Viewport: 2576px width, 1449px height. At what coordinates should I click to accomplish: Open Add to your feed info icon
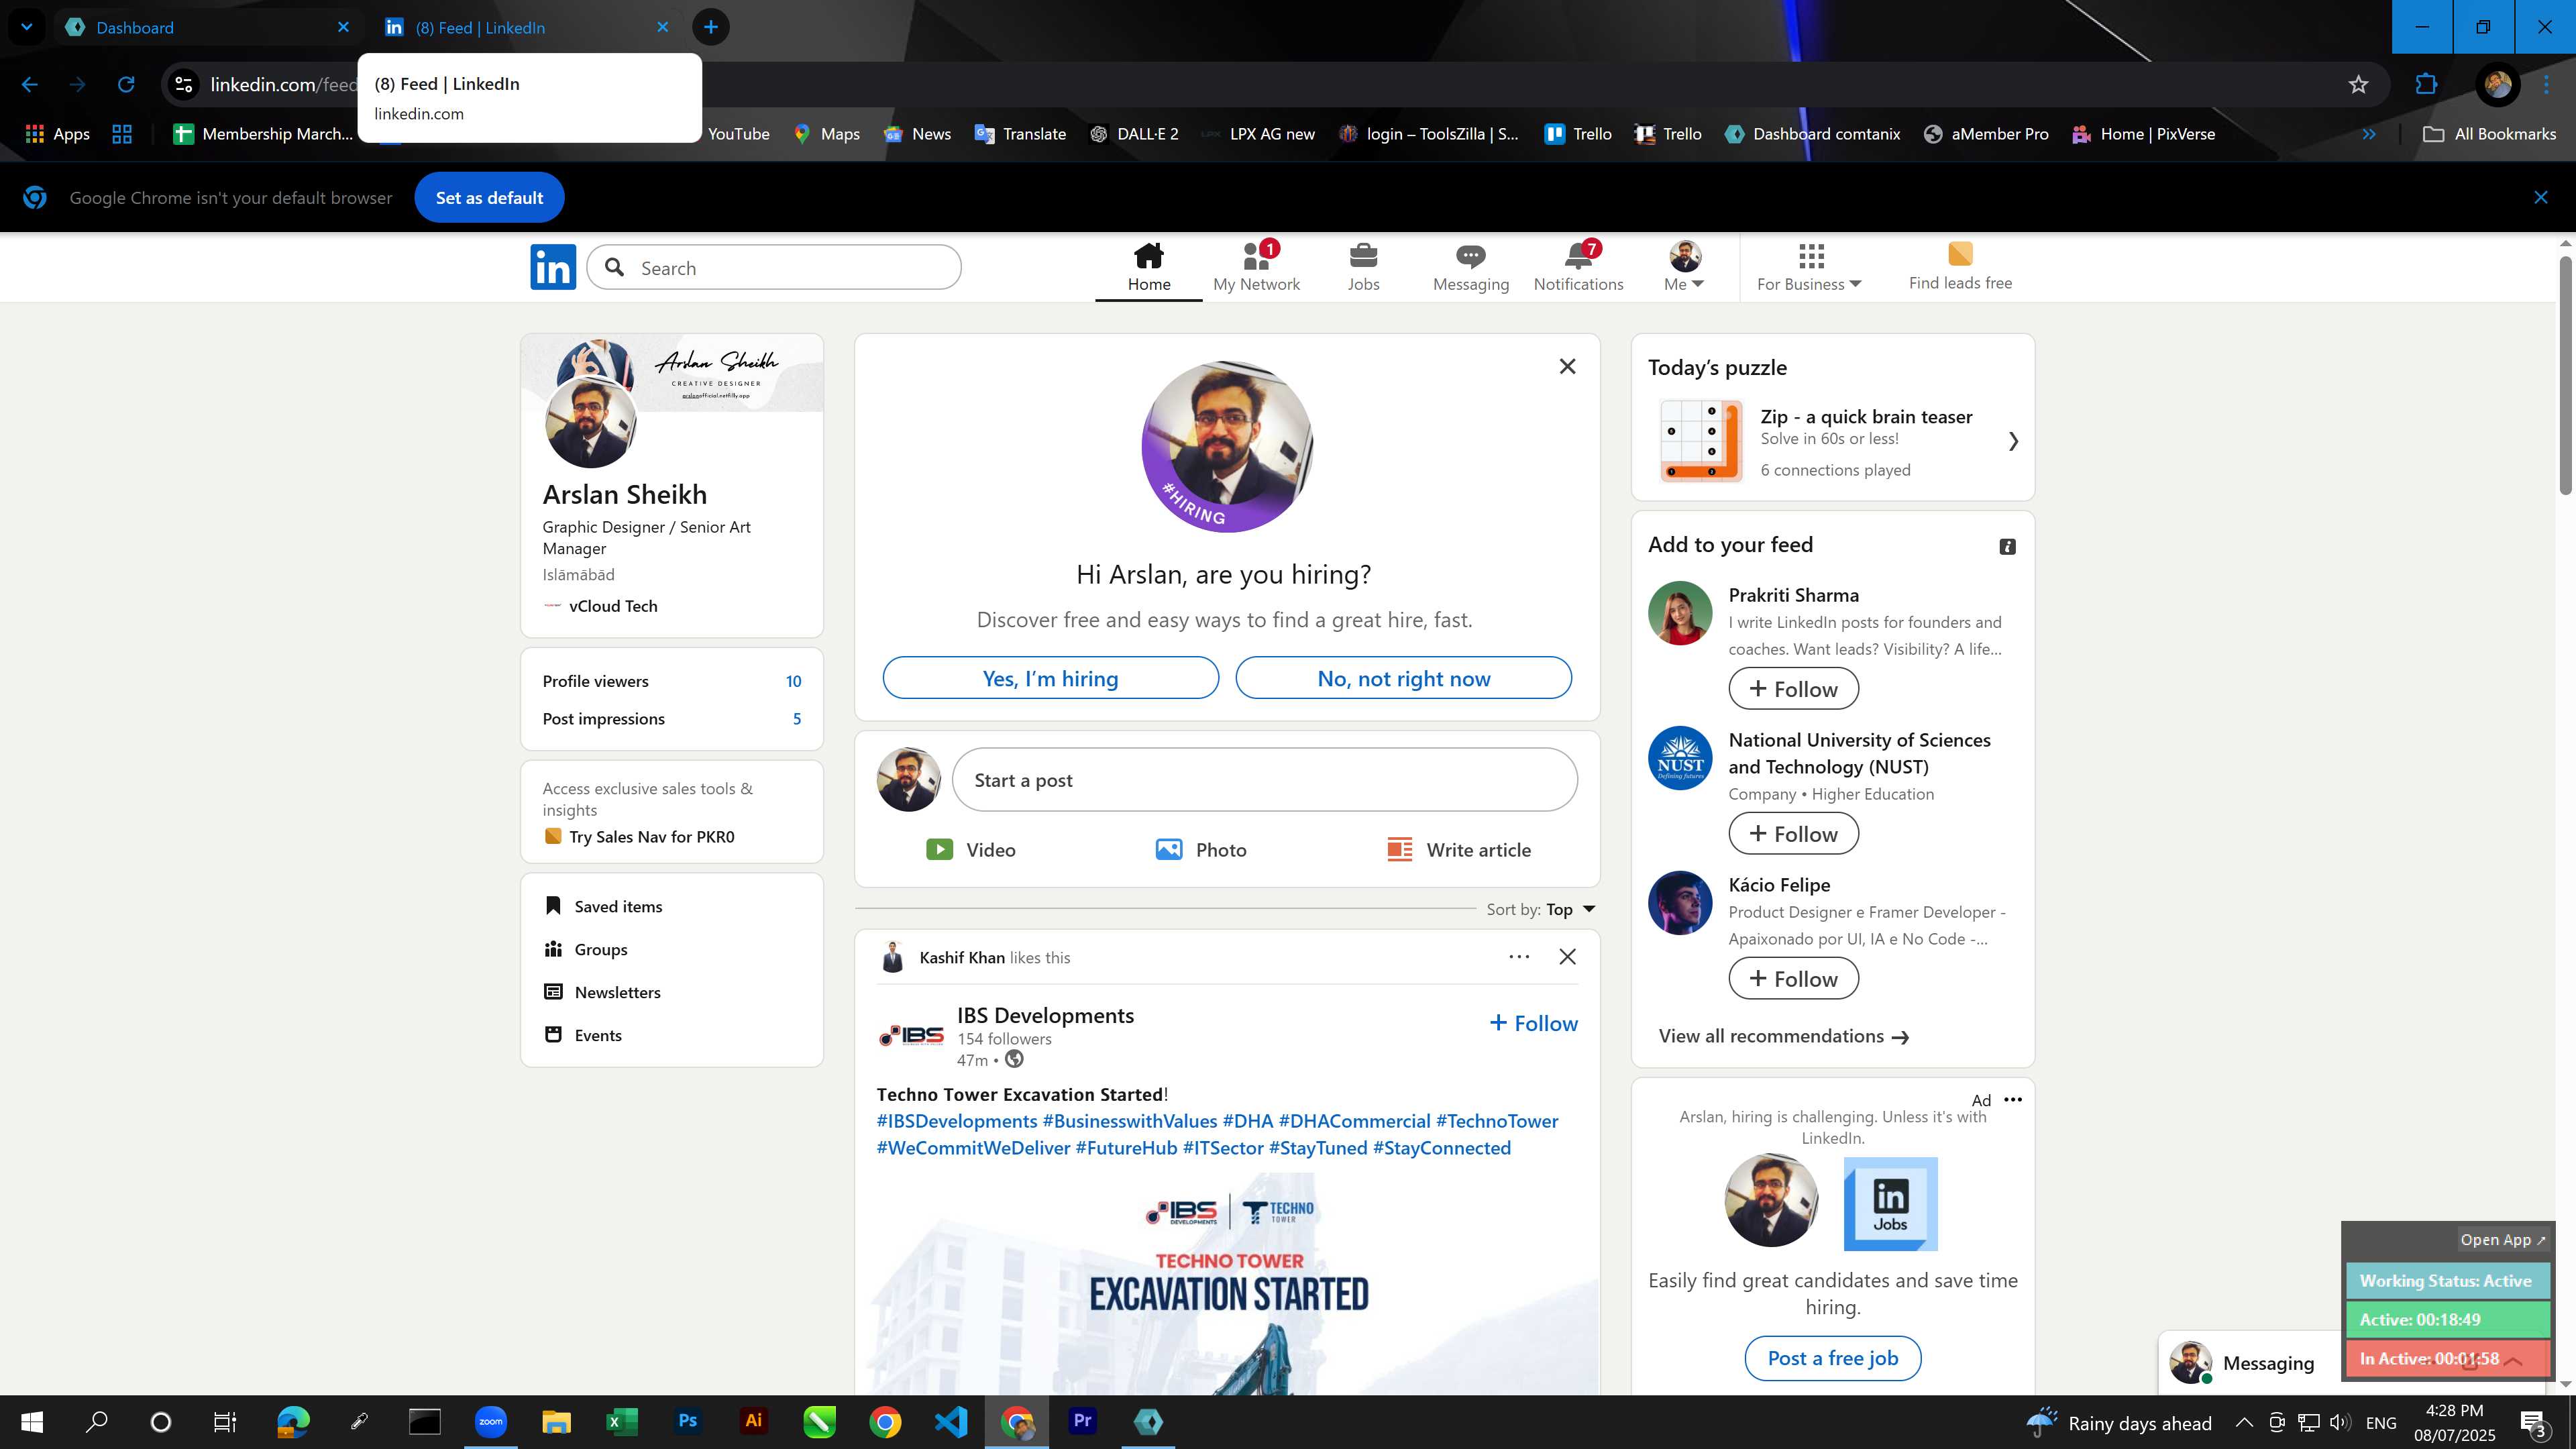(x=2007, y=546)
